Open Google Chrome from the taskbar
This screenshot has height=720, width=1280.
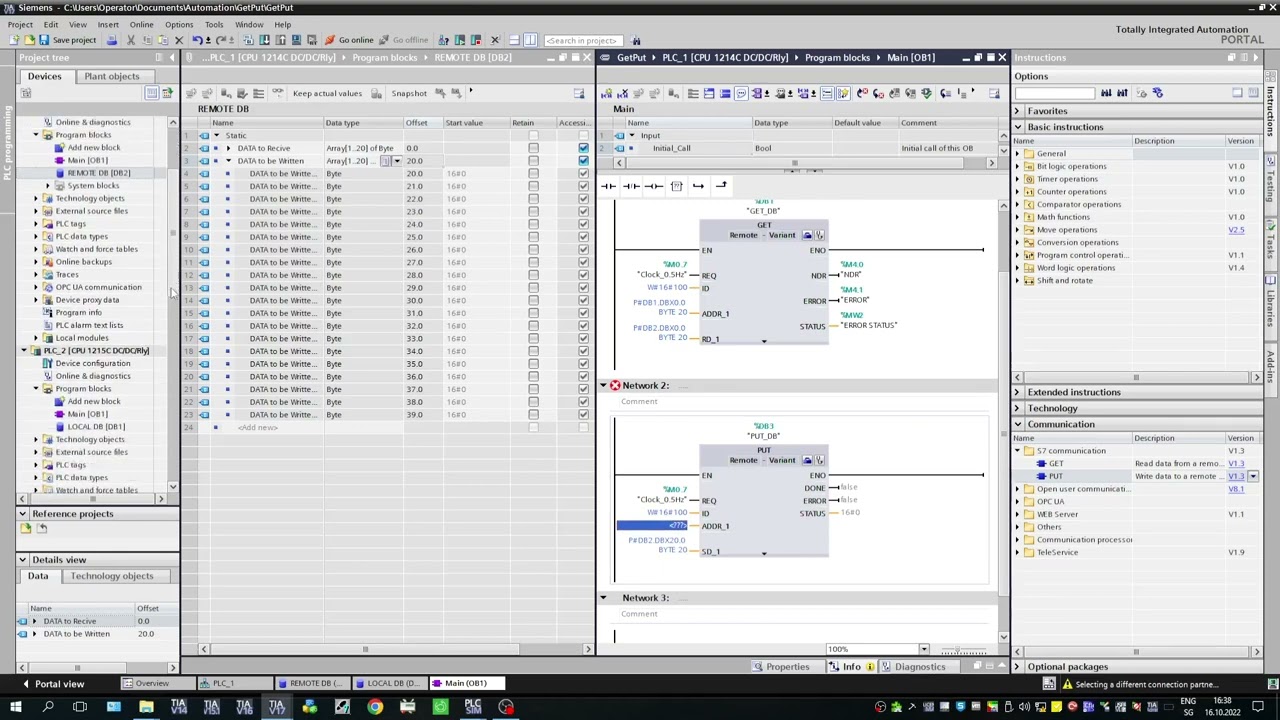click(x=375, y=707)
